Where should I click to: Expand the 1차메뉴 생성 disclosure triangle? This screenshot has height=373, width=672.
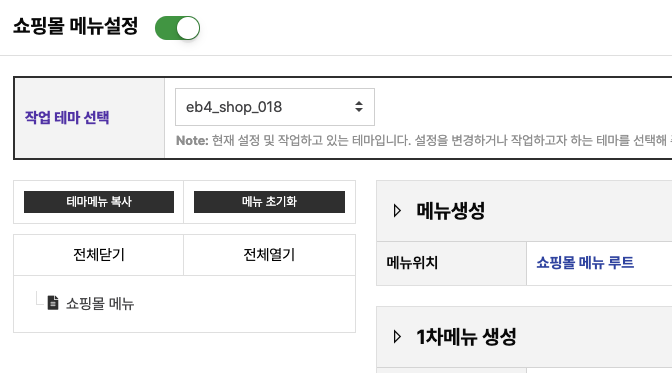(397, 337)
